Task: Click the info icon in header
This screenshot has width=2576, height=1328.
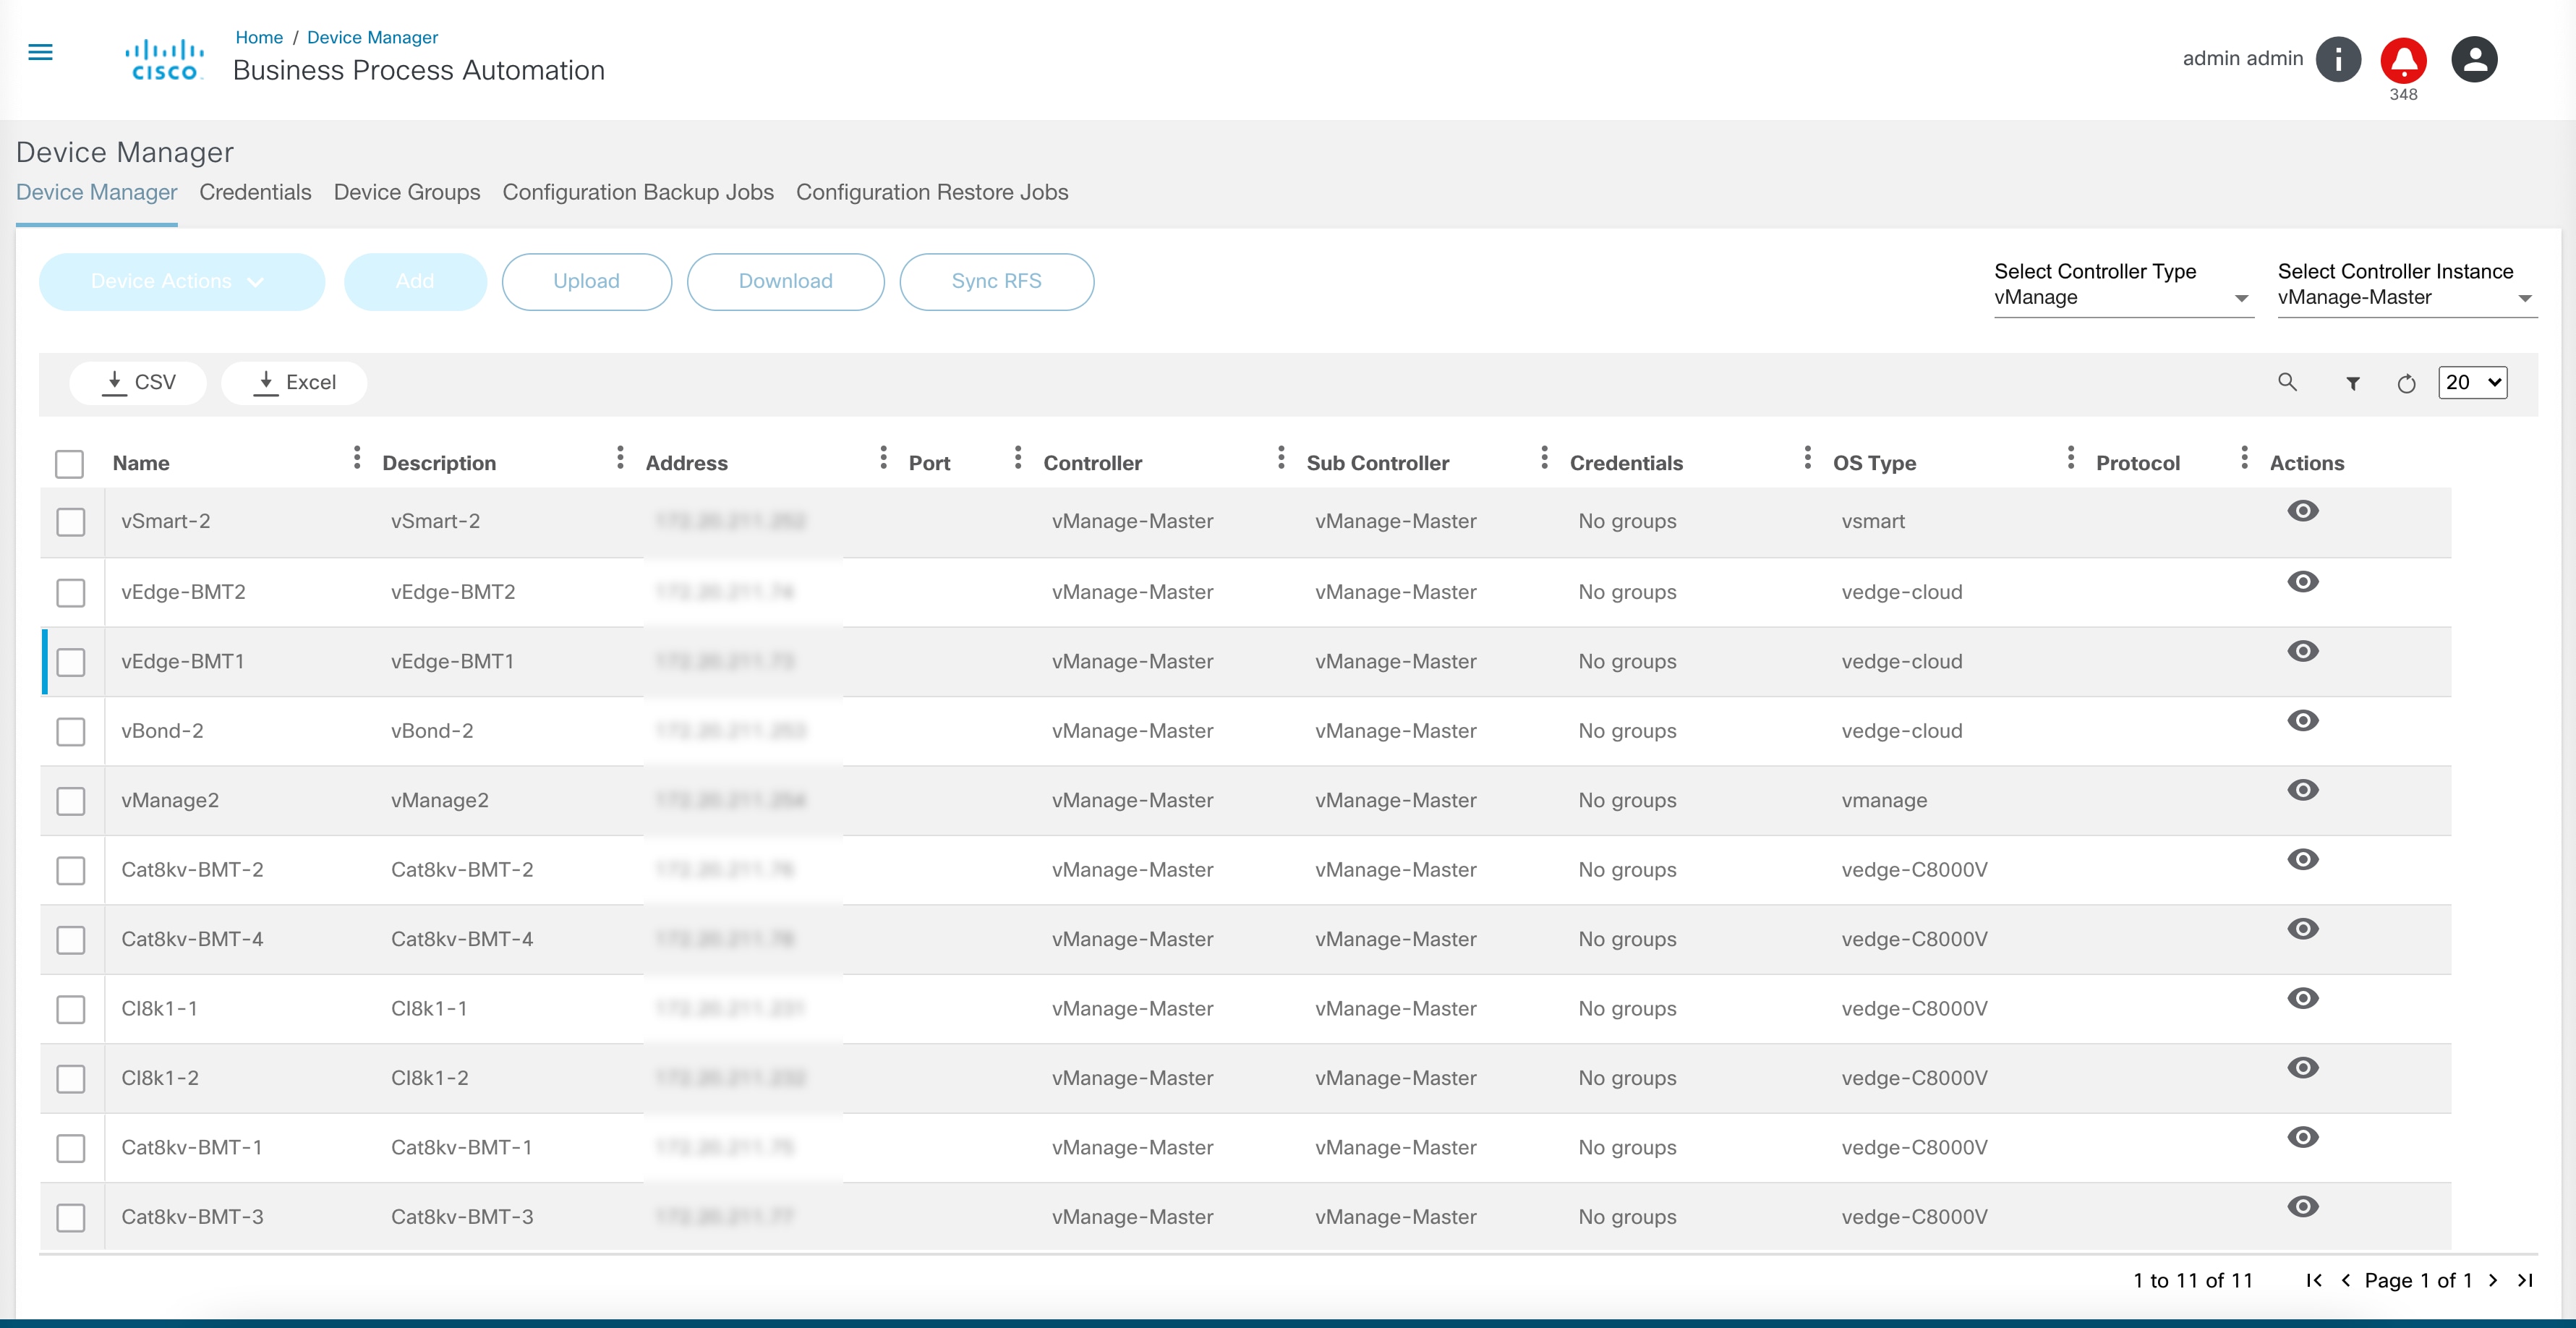Action: (2337, 59)
